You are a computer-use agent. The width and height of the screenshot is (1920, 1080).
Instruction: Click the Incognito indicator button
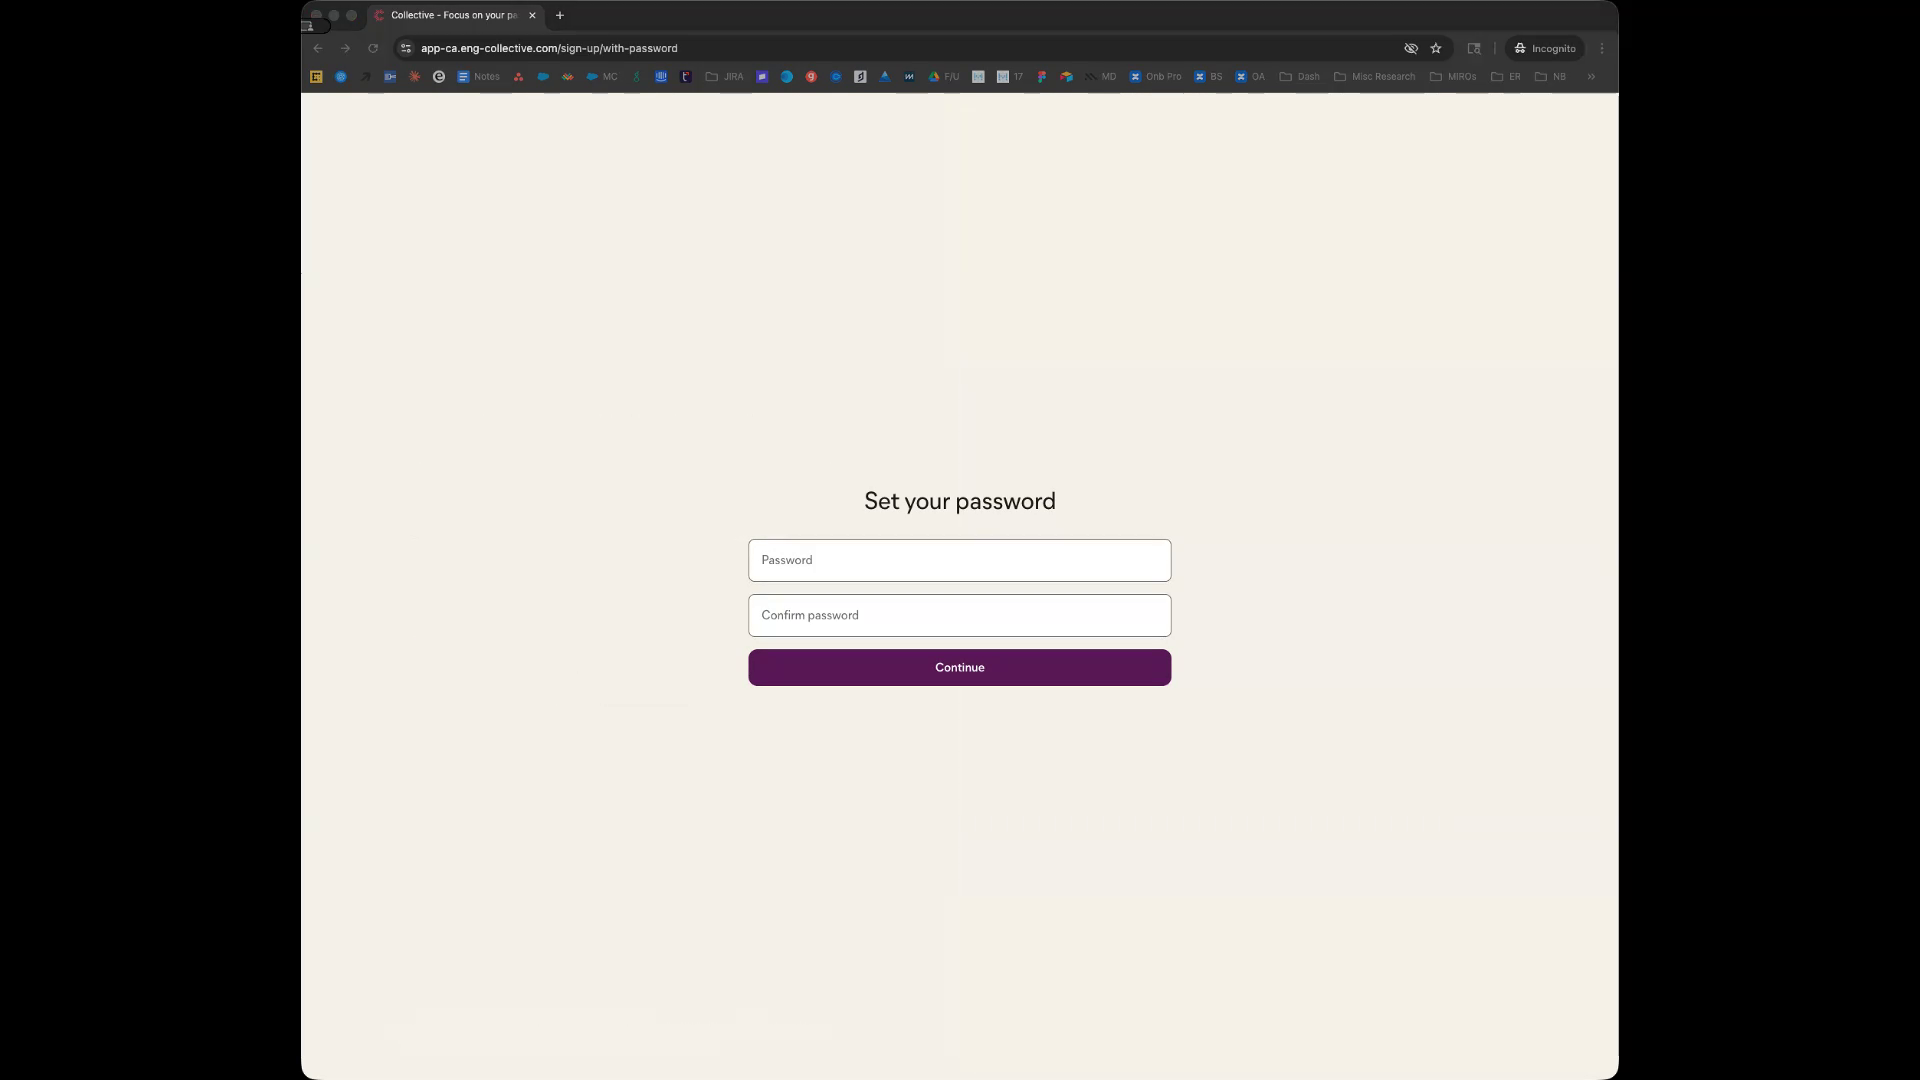[x=1545, y=48]
